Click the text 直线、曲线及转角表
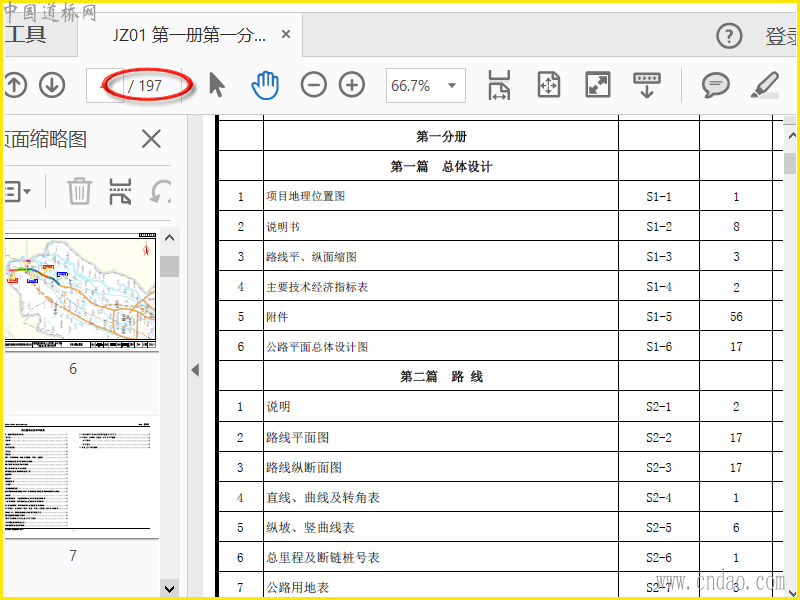800x600 pixels. click(x=323, y=497)
